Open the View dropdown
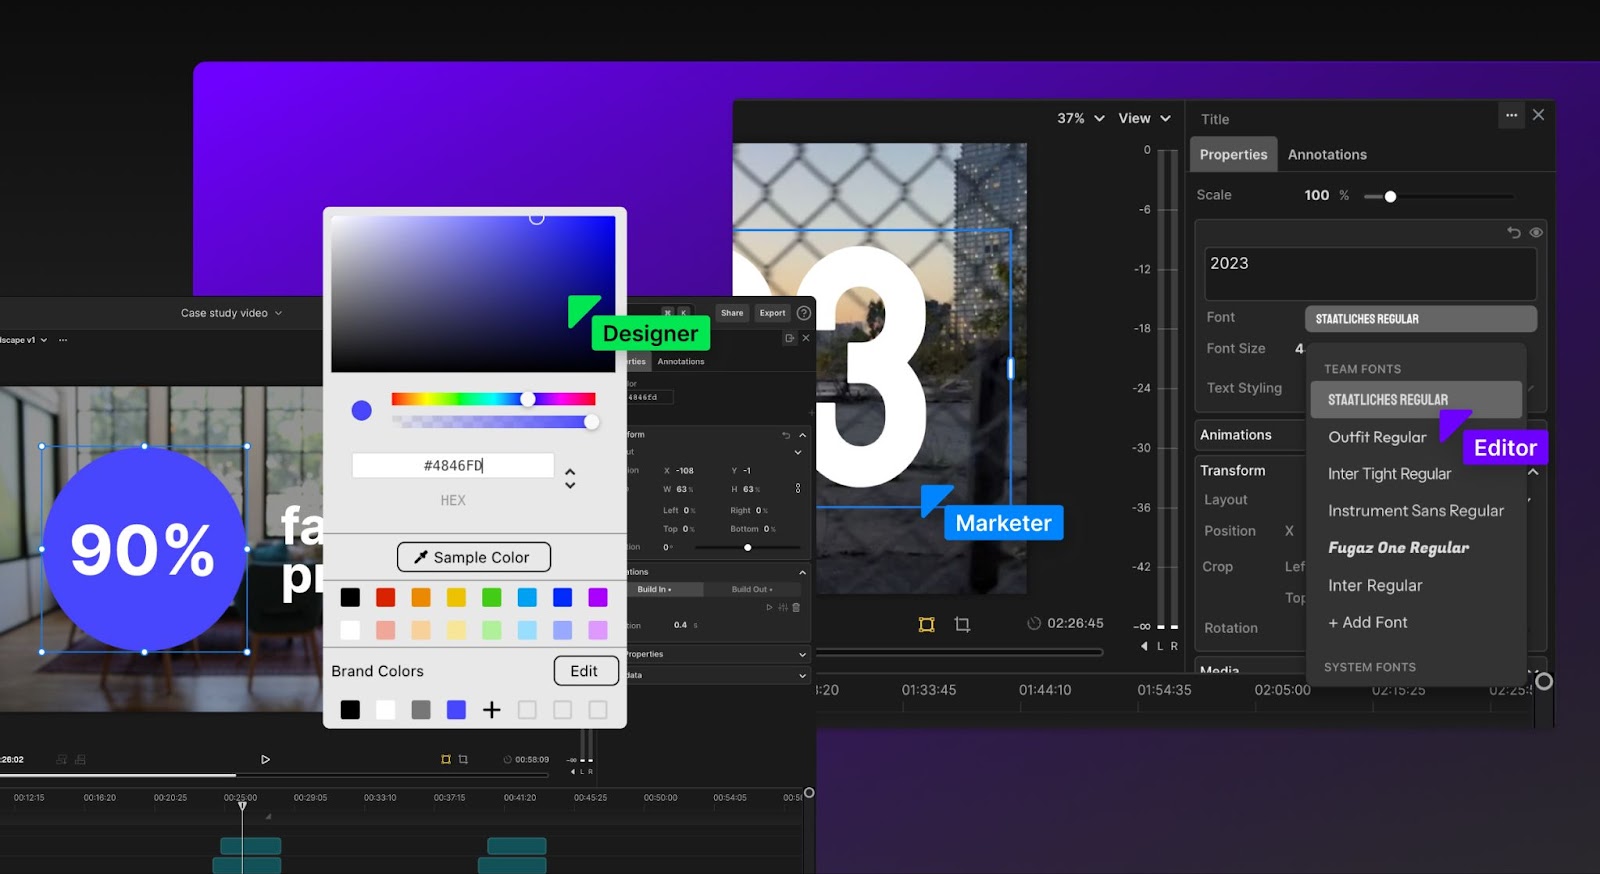The image size is (1600, 874). coord(1144,118)
